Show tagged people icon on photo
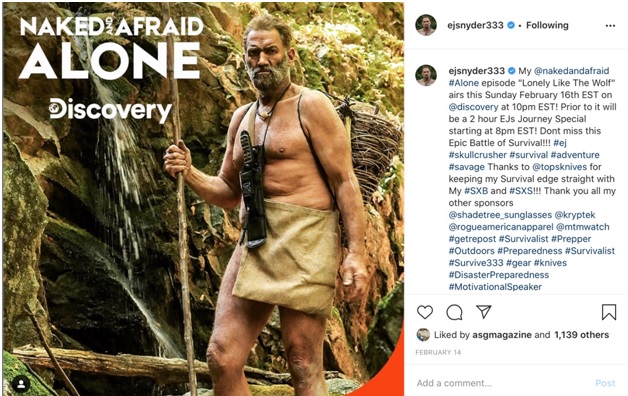The width and height of the screenshot is (628, 396). pyautogui.click(x=21, y=384)
